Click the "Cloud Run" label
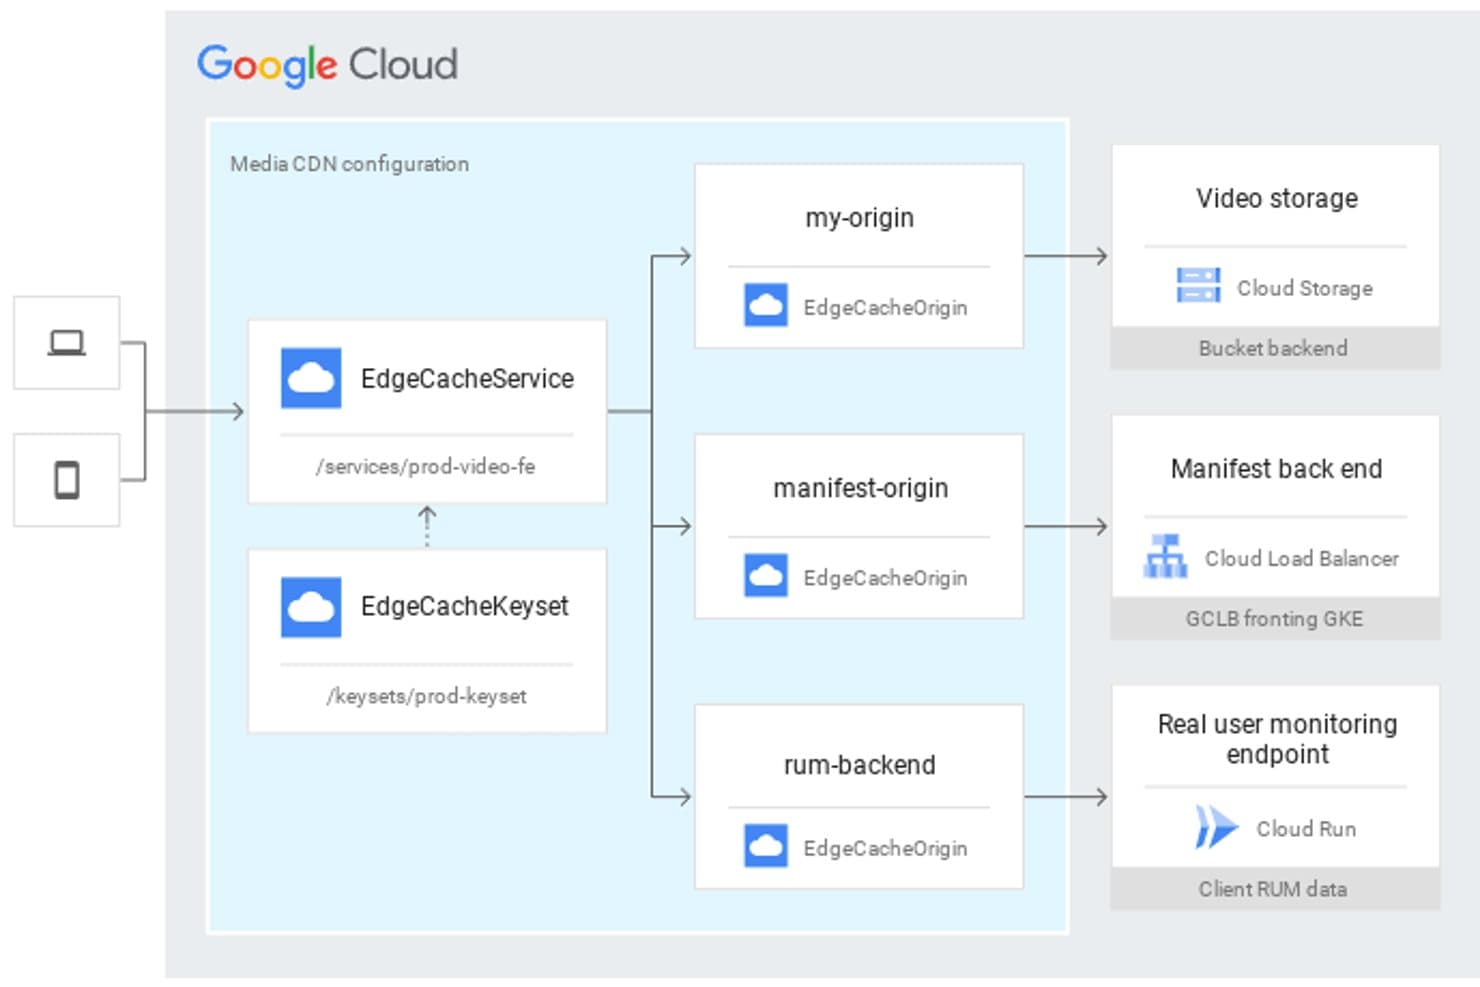 pyautogui.click(x=1306, y=829)
